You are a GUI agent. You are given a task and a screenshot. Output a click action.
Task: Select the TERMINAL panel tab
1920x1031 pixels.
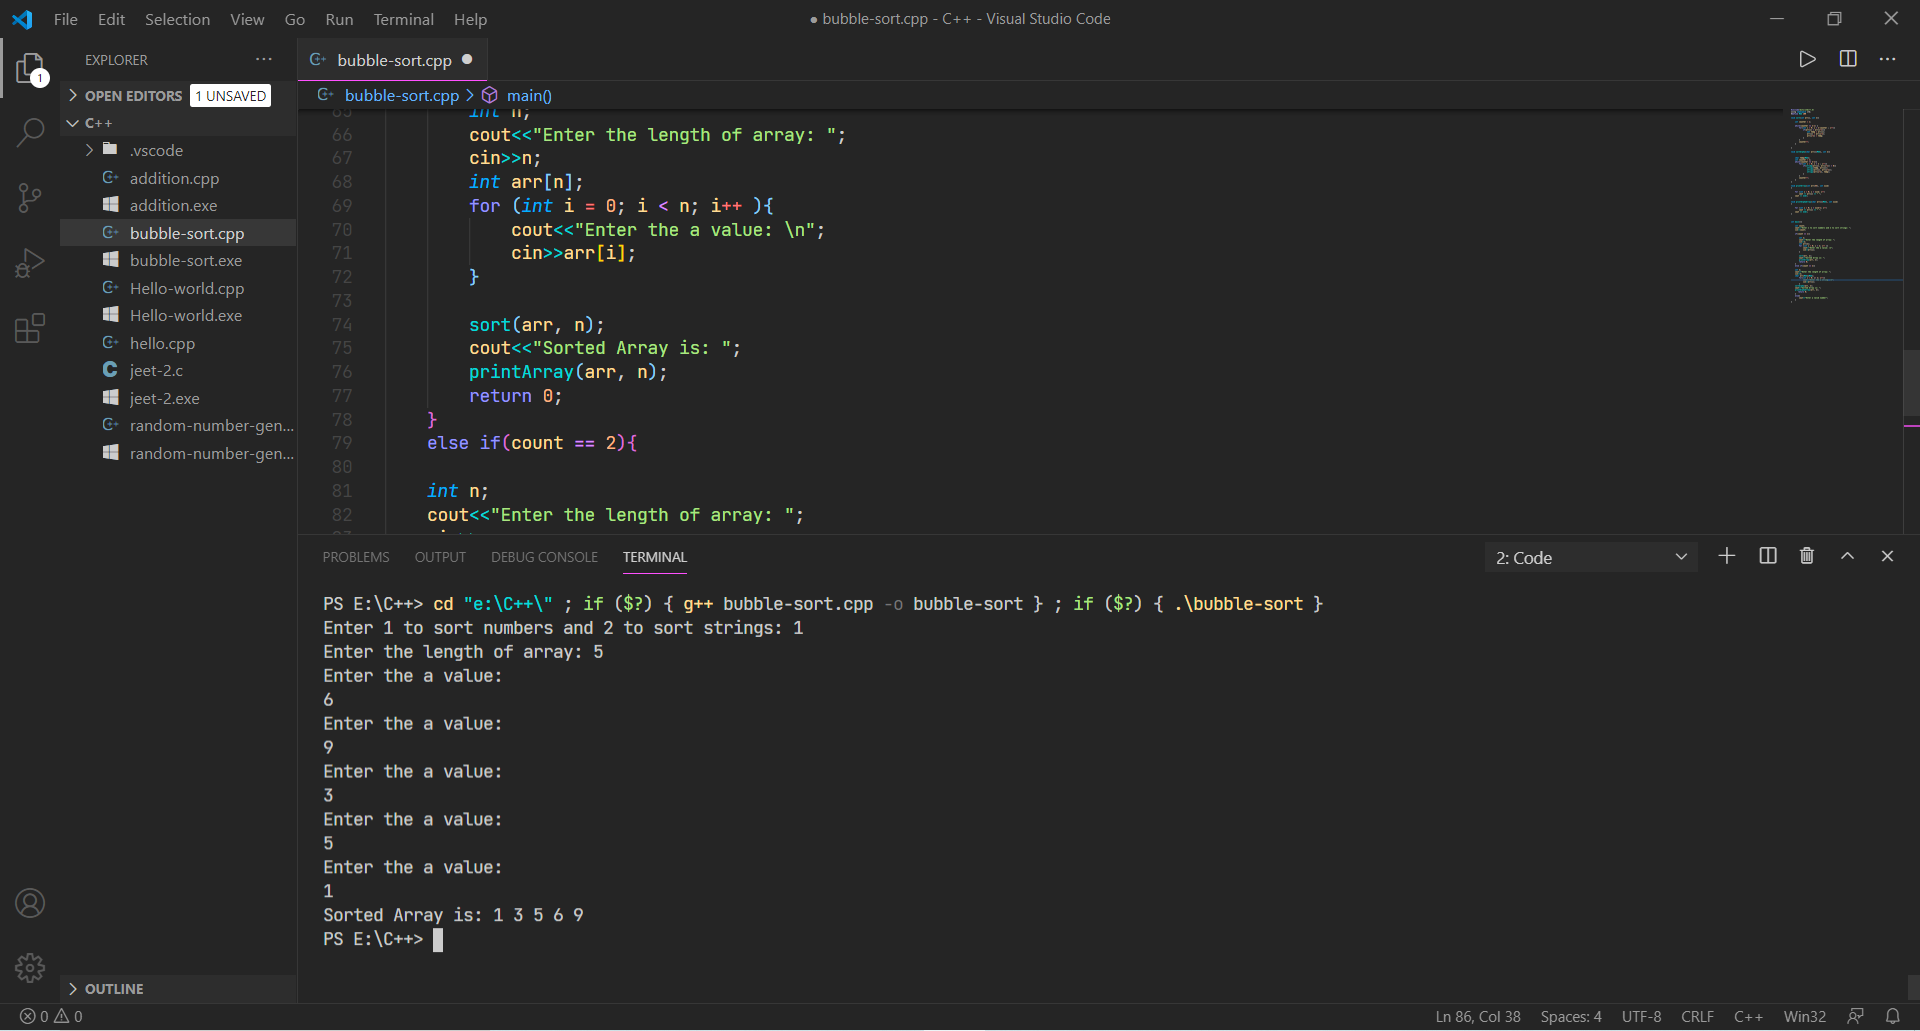(x=655, y=557)
